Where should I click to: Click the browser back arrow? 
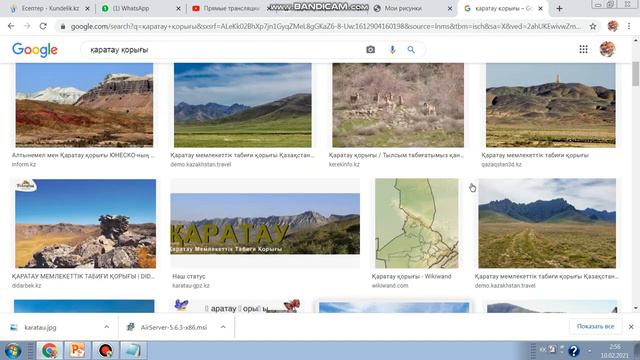[11, 26]
